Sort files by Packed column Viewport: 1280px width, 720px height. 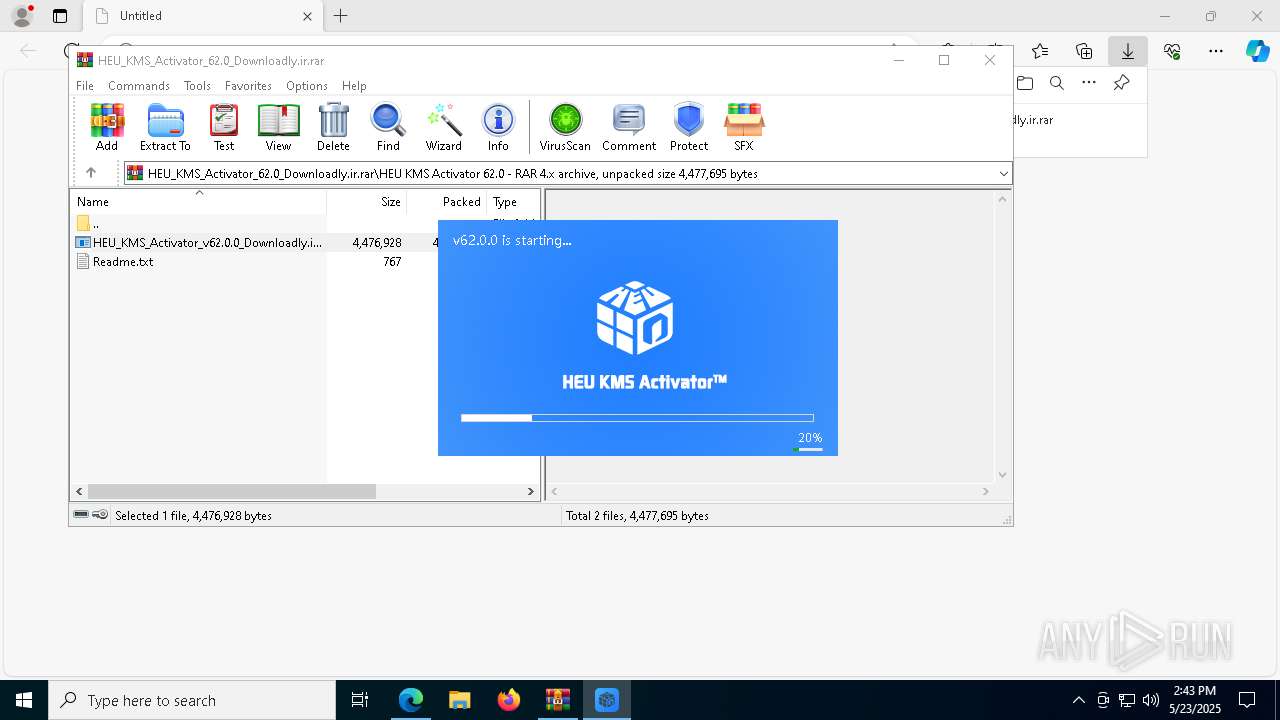447,201
